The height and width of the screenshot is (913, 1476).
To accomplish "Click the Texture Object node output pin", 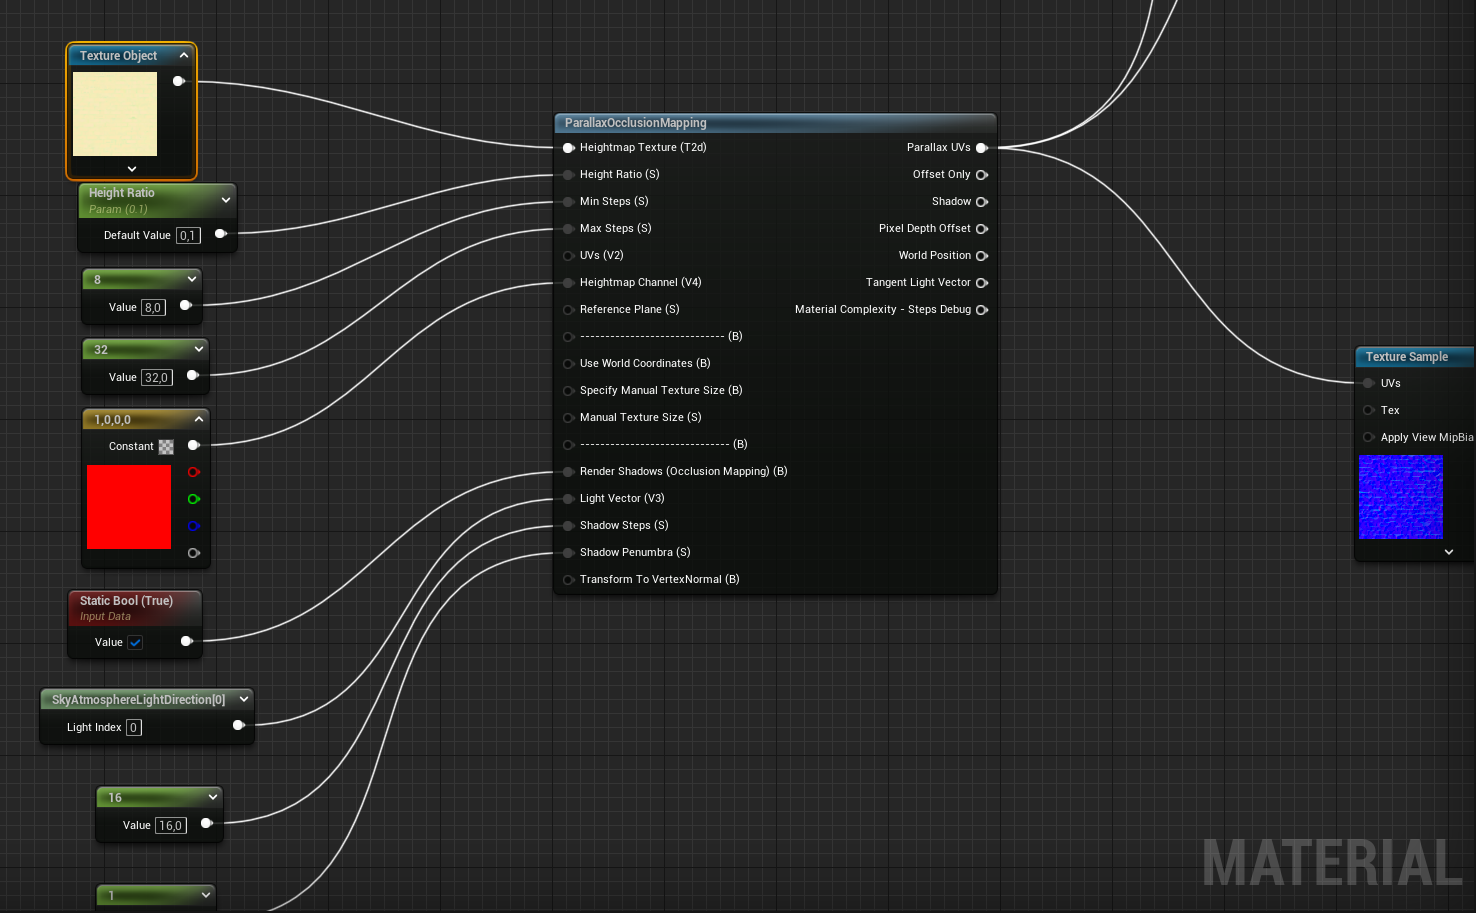I will [x=178, y=81].
